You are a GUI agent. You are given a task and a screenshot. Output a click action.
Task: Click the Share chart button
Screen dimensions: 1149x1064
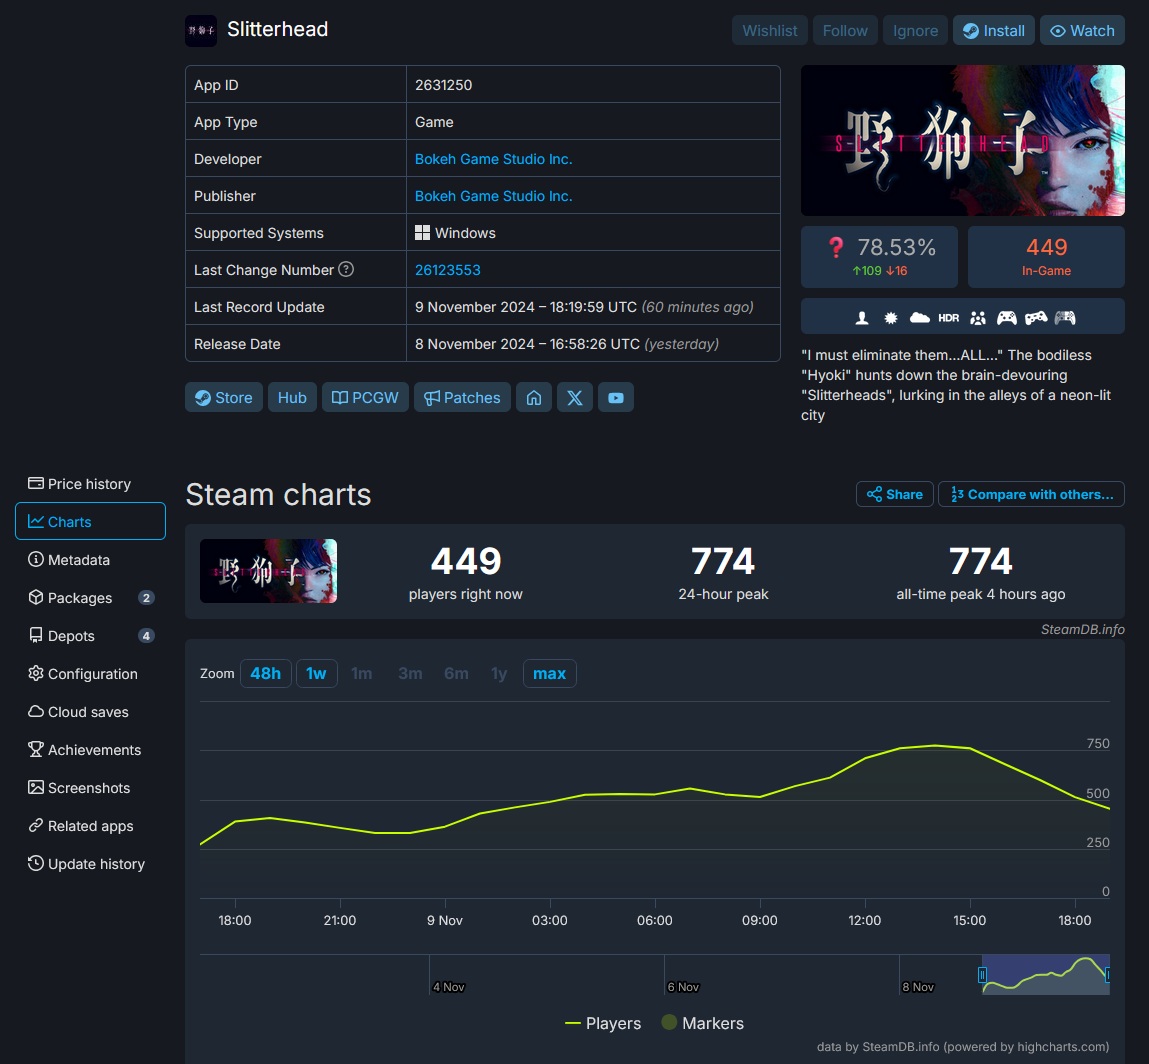coord(895,494)
